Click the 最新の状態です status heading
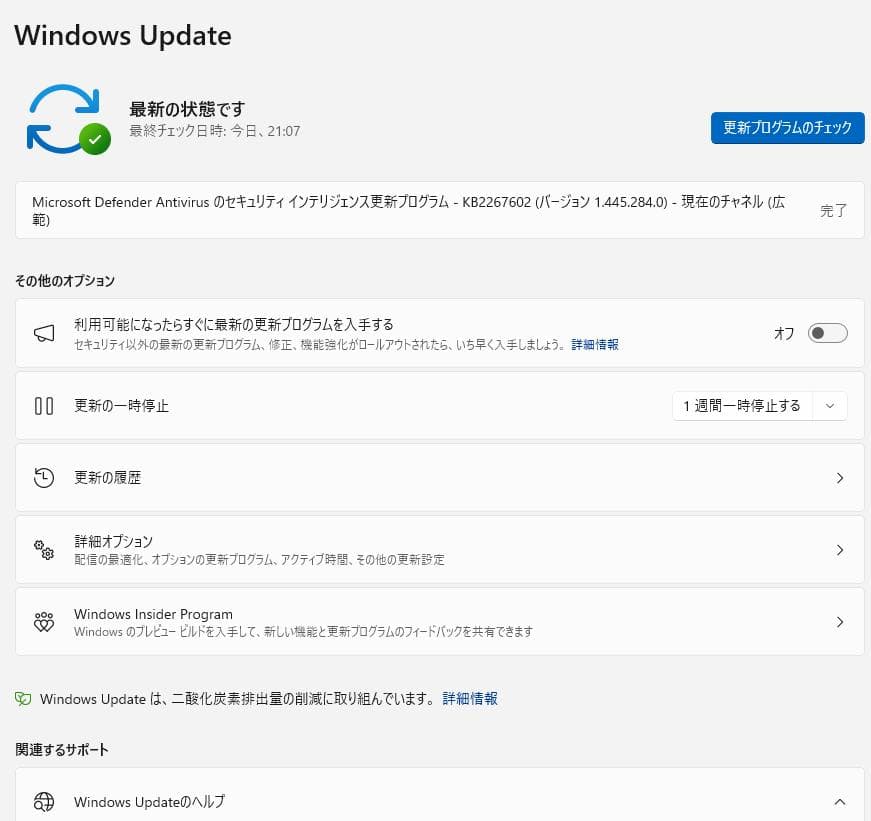 [x=187, y=109]
